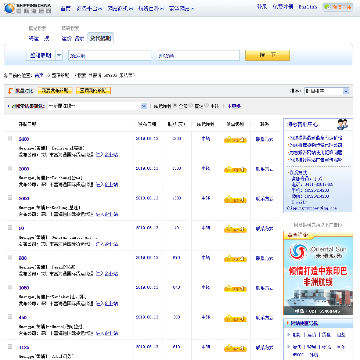Click the customer service agents icon in sidebar
360x360 pixels.
click(x=342, y=124)
